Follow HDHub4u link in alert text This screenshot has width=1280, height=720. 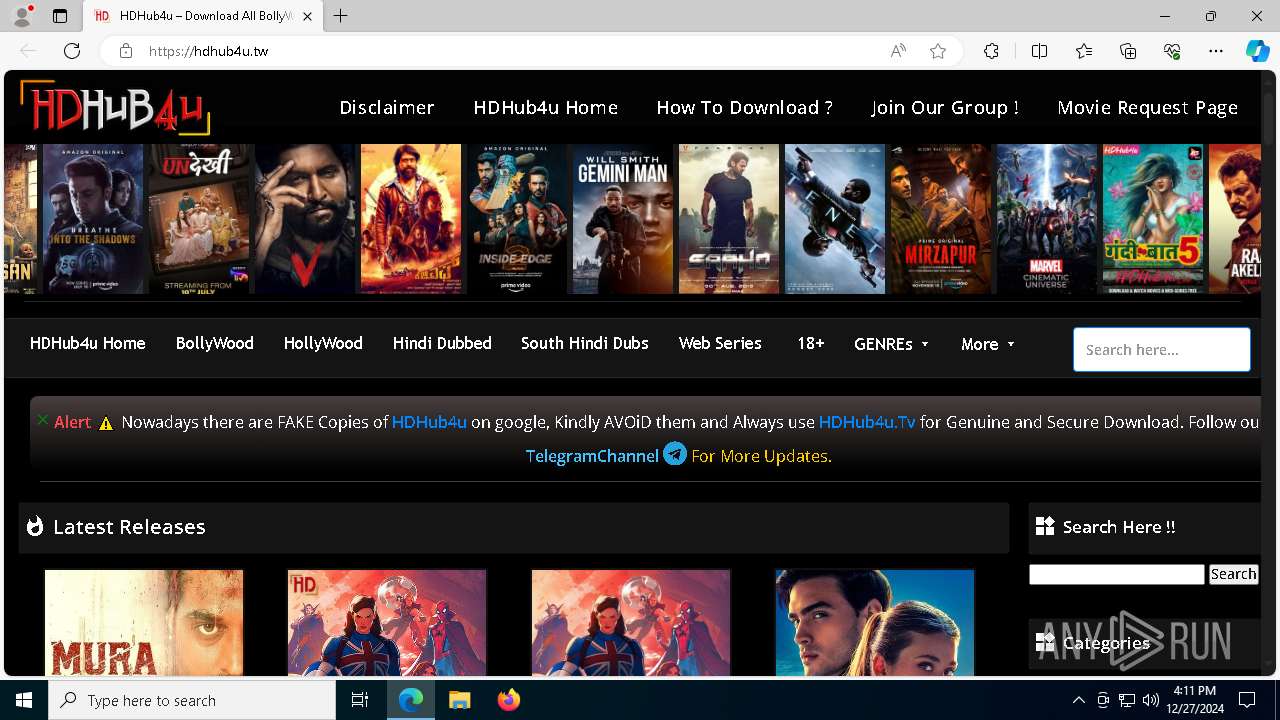point(429,422)
